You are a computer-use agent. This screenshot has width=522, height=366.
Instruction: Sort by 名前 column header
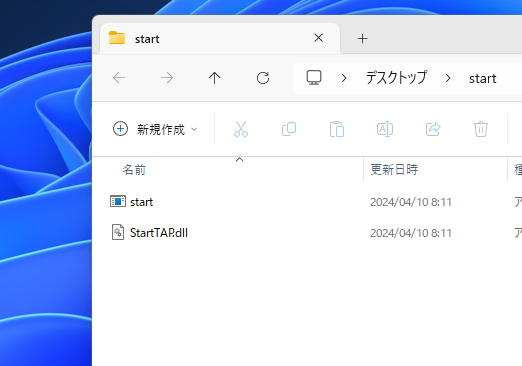[134, 170]
